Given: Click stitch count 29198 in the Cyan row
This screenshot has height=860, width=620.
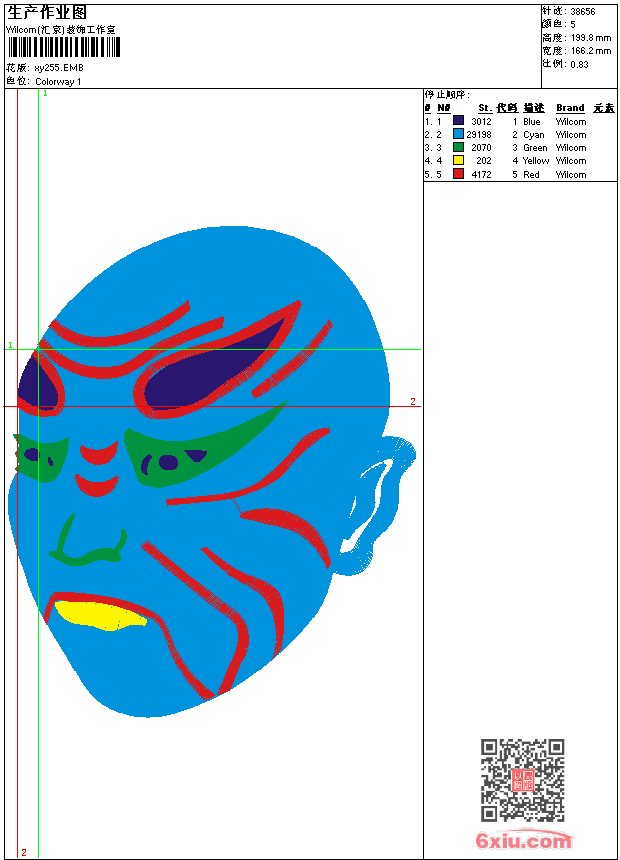Looking at the screenshot, I should [479, 134].
